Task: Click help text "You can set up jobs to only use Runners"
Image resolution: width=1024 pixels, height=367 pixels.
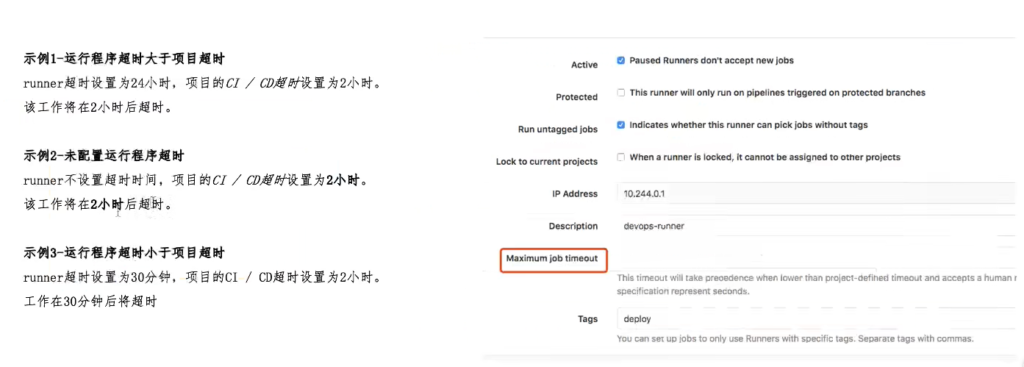Action: click(x=795, y=339)
